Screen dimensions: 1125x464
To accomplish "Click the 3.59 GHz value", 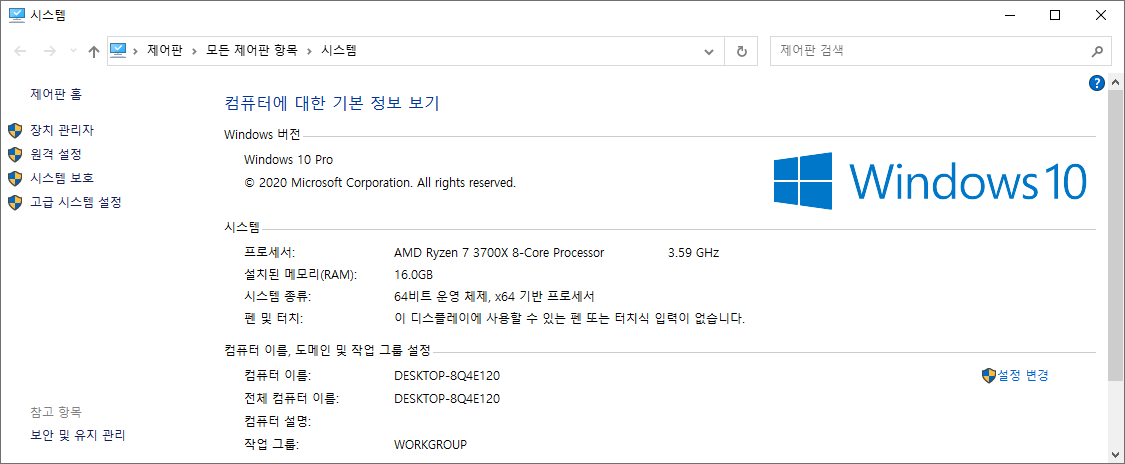I will [x=693, y=252].
